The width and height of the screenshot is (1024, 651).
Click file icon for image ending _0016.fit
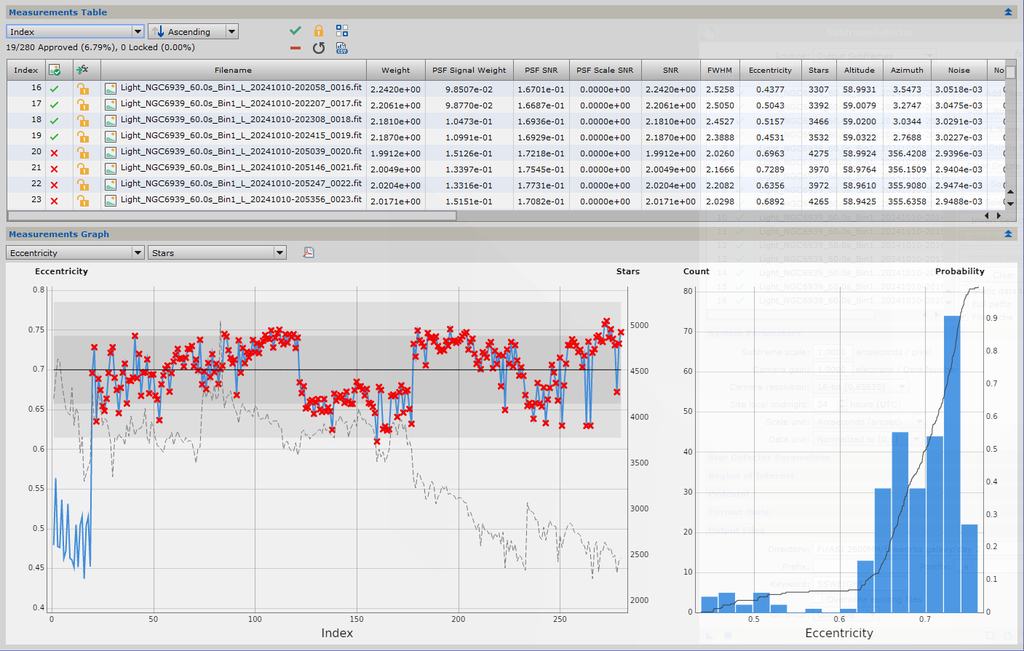(111, 88)
